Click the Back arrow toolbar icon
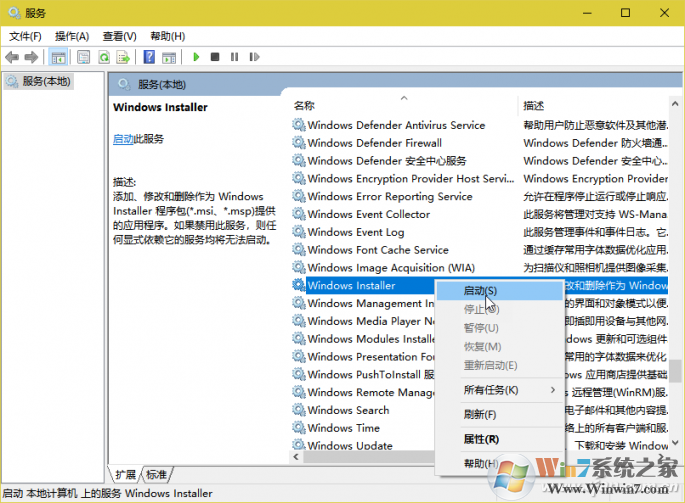The height and width of the screenshot is (503, 685). click(x=12, y=57)
